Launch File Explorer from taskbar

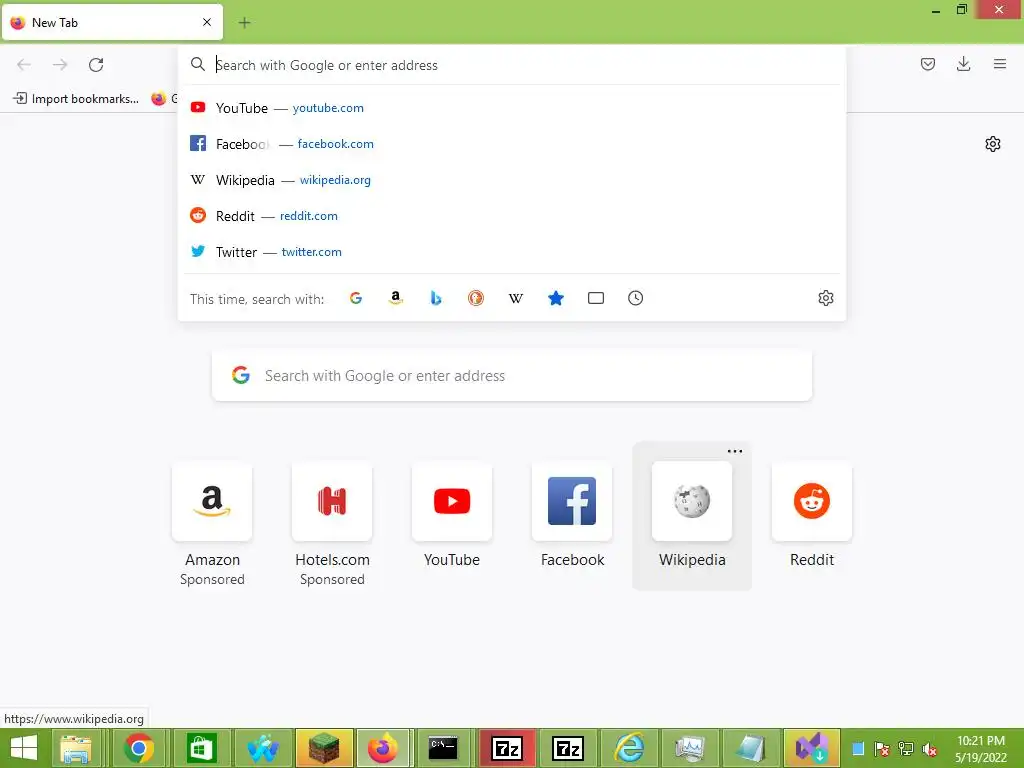[76, 748]
